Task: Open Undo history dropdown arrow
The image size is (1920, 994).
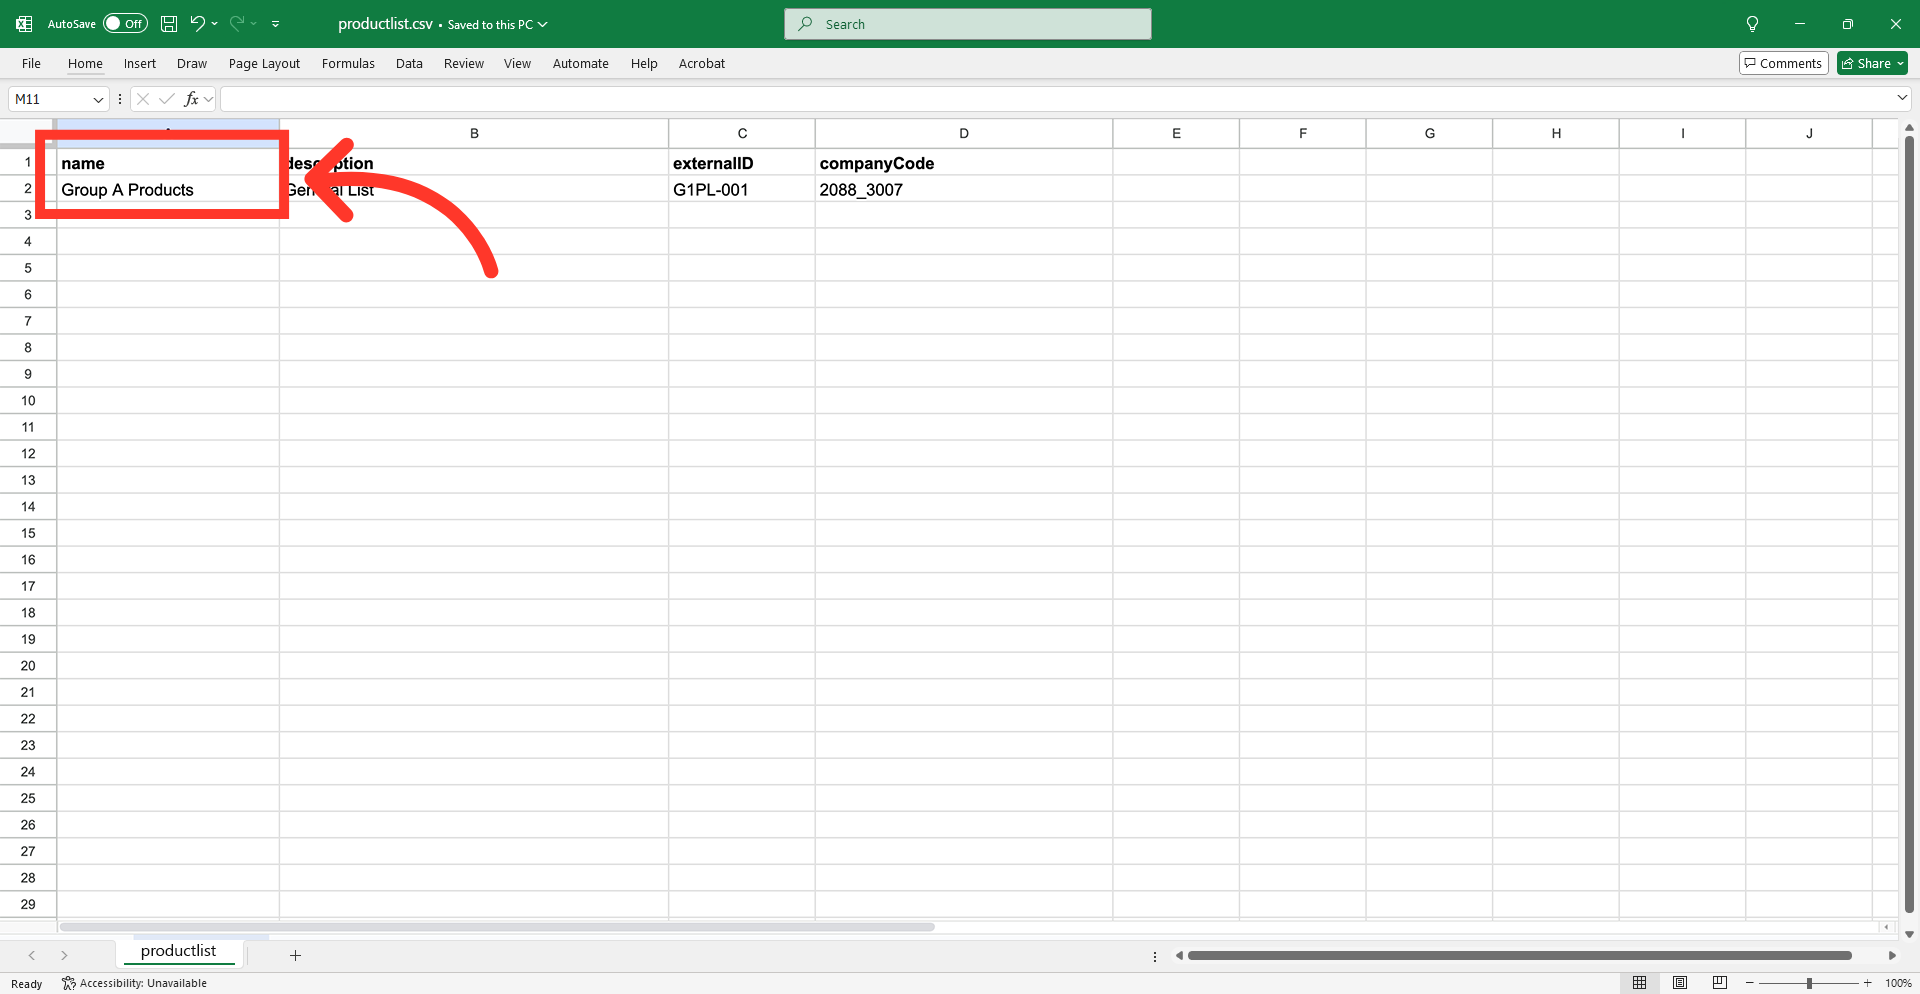Action: [214, 24]
